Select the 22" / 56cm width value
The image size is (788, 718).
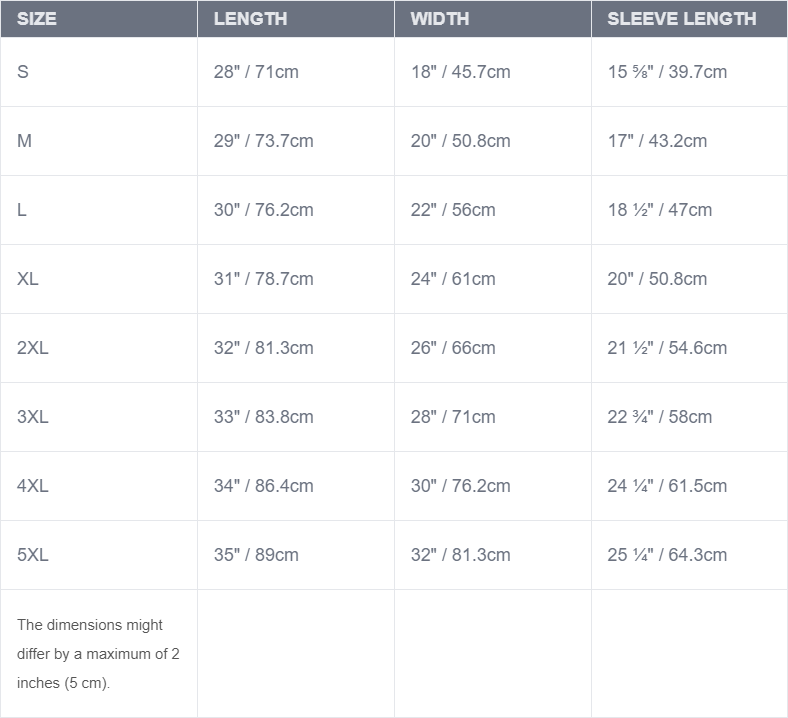click(x=453, y=210)
